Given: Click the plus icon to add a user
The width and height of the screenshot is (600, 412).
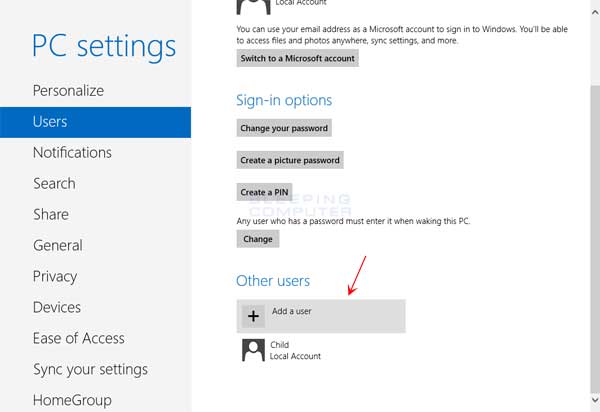Looking at the screenshot, I should click(x=253, y=316).
